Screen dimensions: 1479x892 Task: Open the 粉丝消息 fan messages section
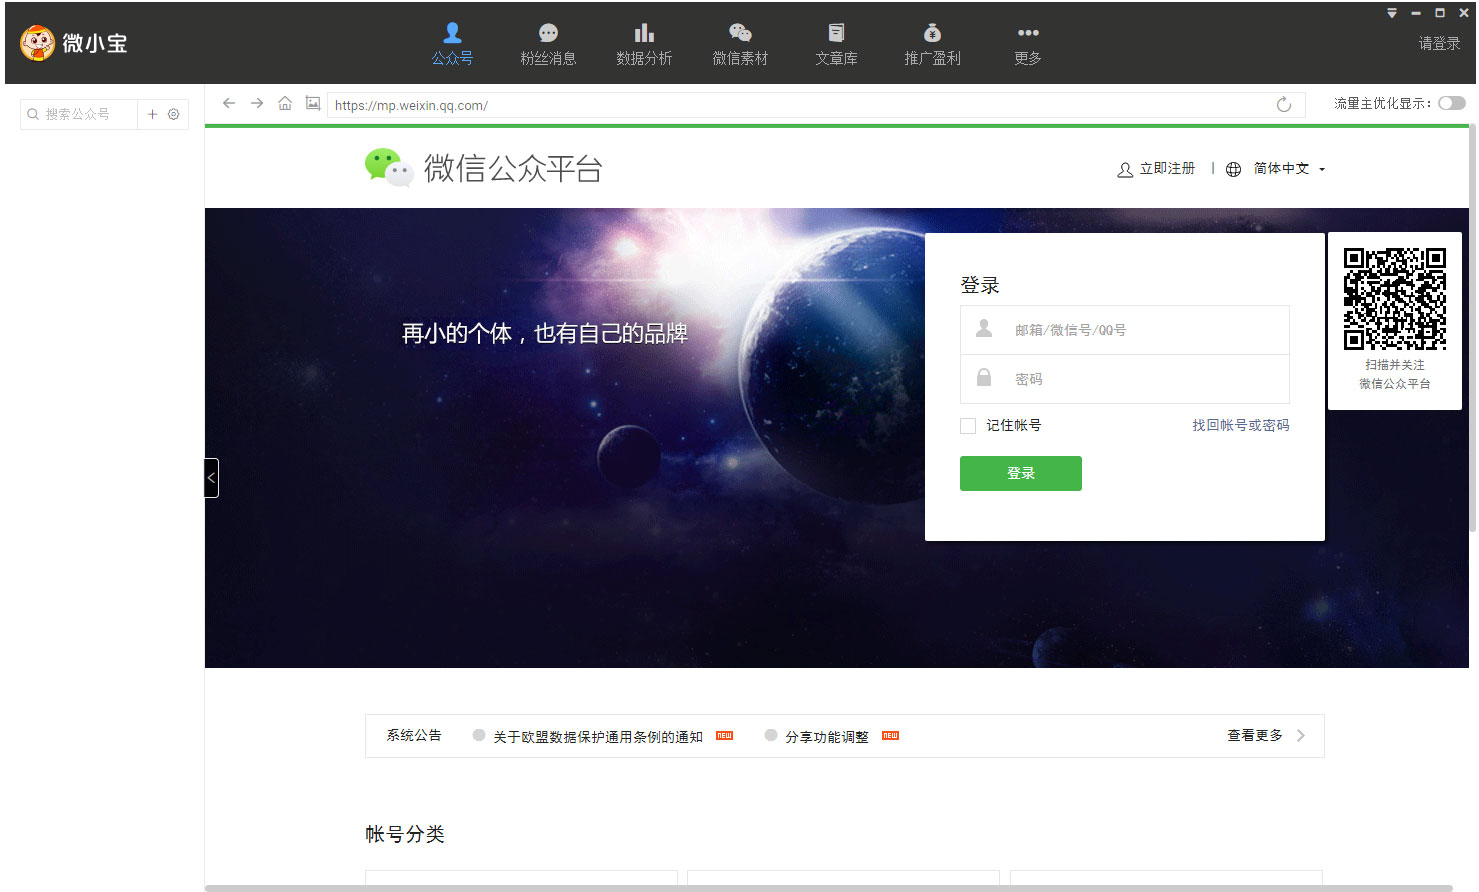point(548,45)
